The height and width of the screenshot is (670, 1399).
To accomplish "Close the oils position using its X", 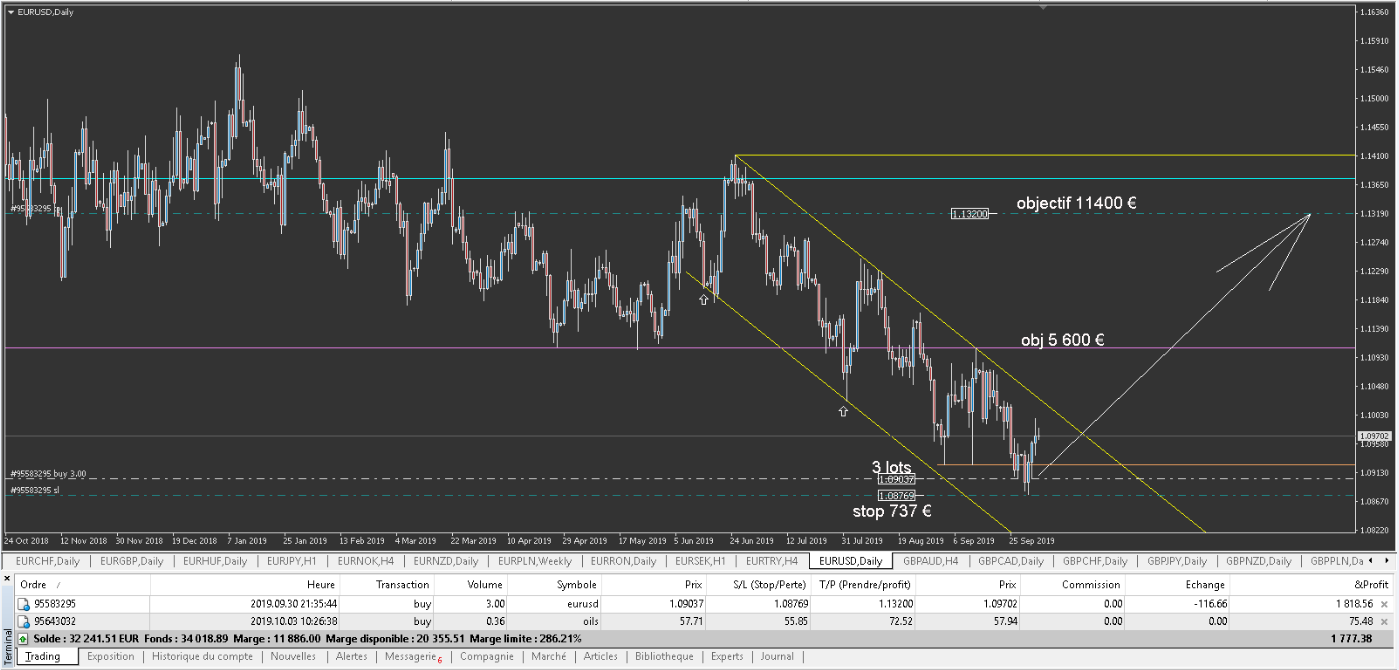I will click(1385, 621).
